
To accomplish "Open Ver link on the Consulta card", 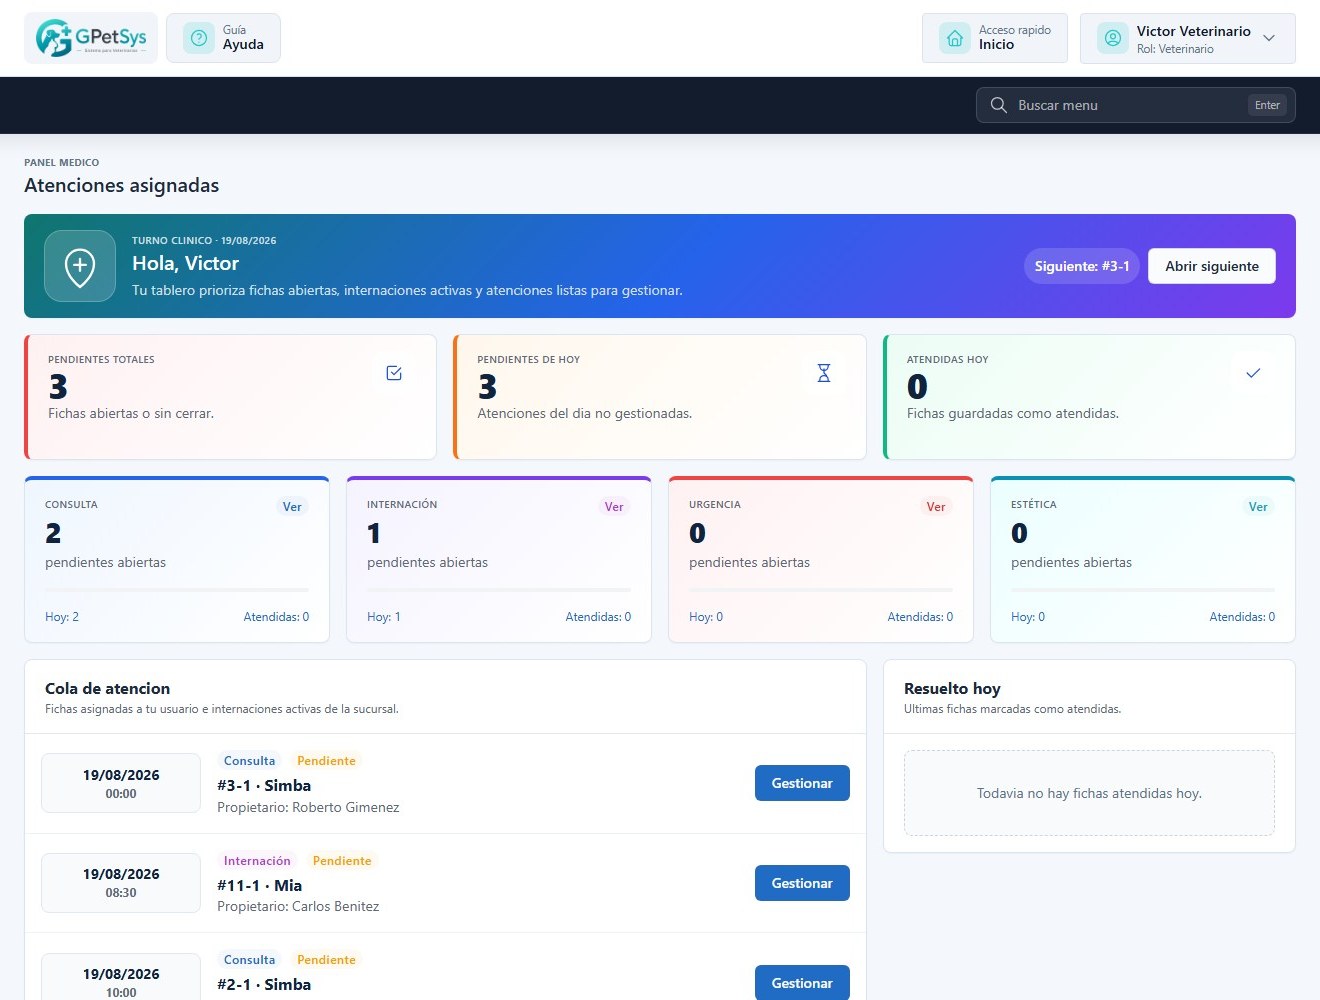I will pyautogui.click(x=292, y=507).
